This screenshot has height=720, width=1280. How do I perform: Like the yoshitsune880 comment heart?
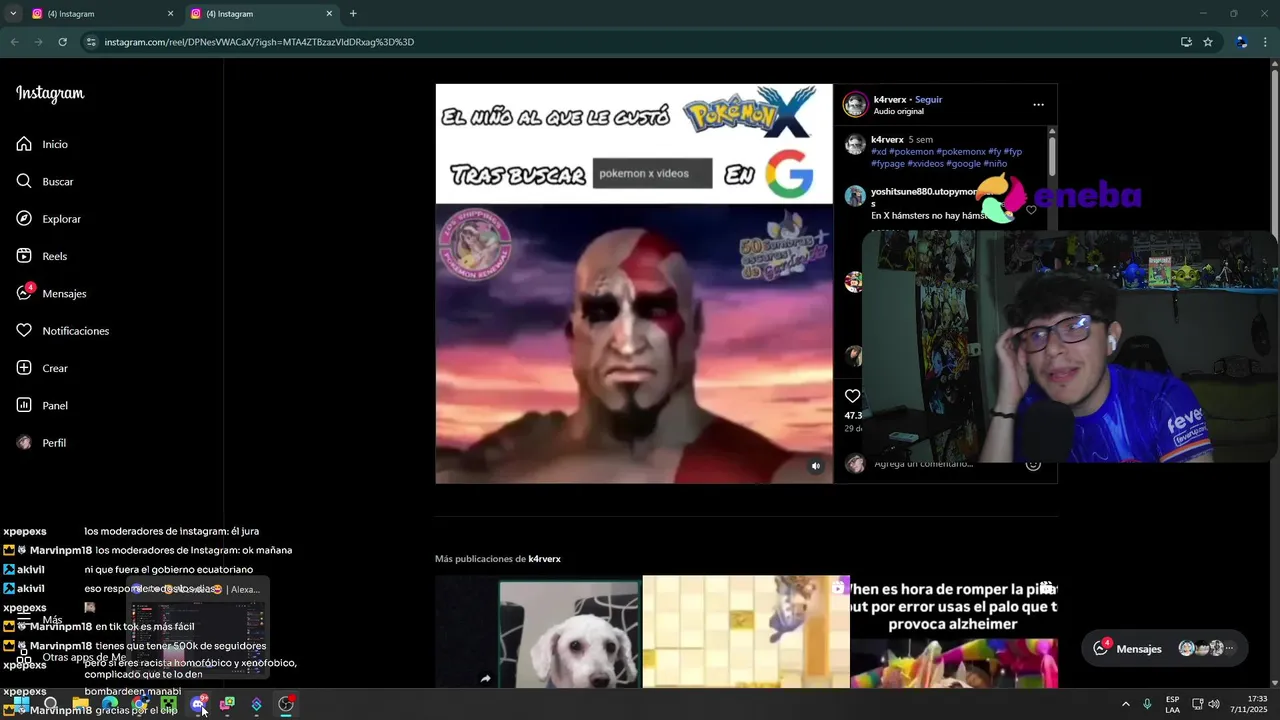coord(1031,210)
